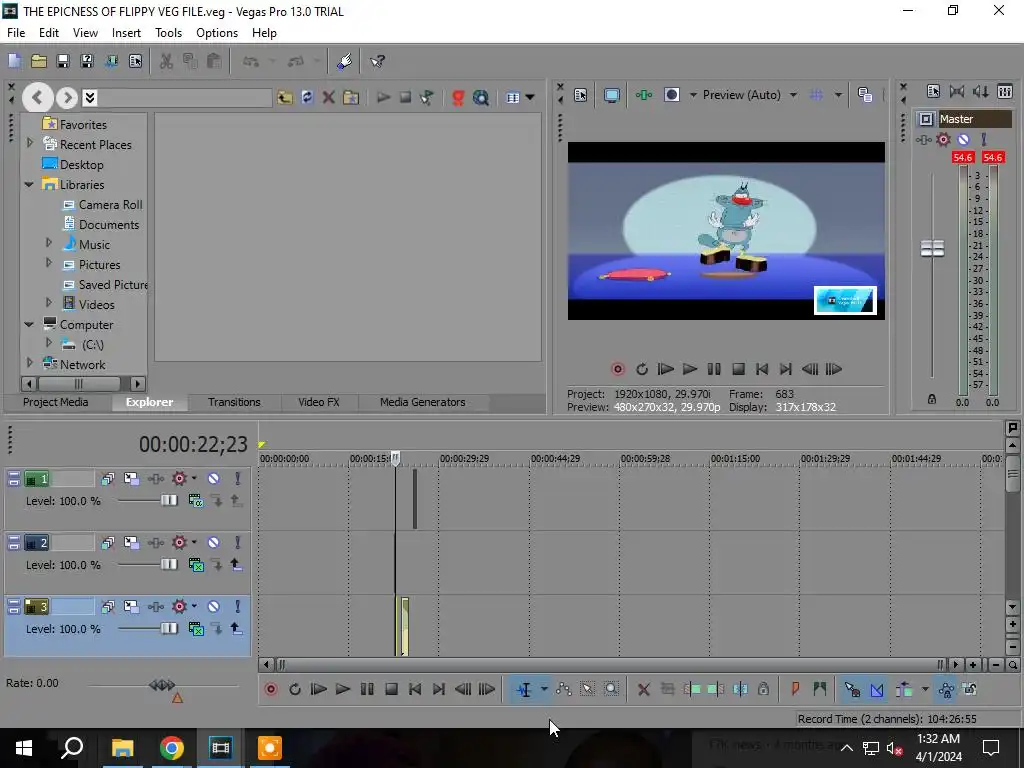Open the edit tool selector dropdown arrow

click(544, 689)
